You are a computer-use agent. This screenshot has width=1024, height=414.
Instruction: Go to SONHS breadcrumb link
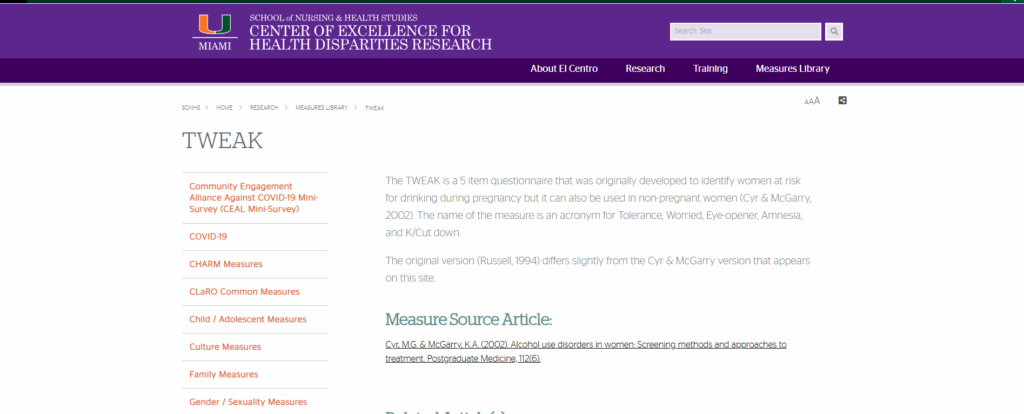tap(190, 108)
